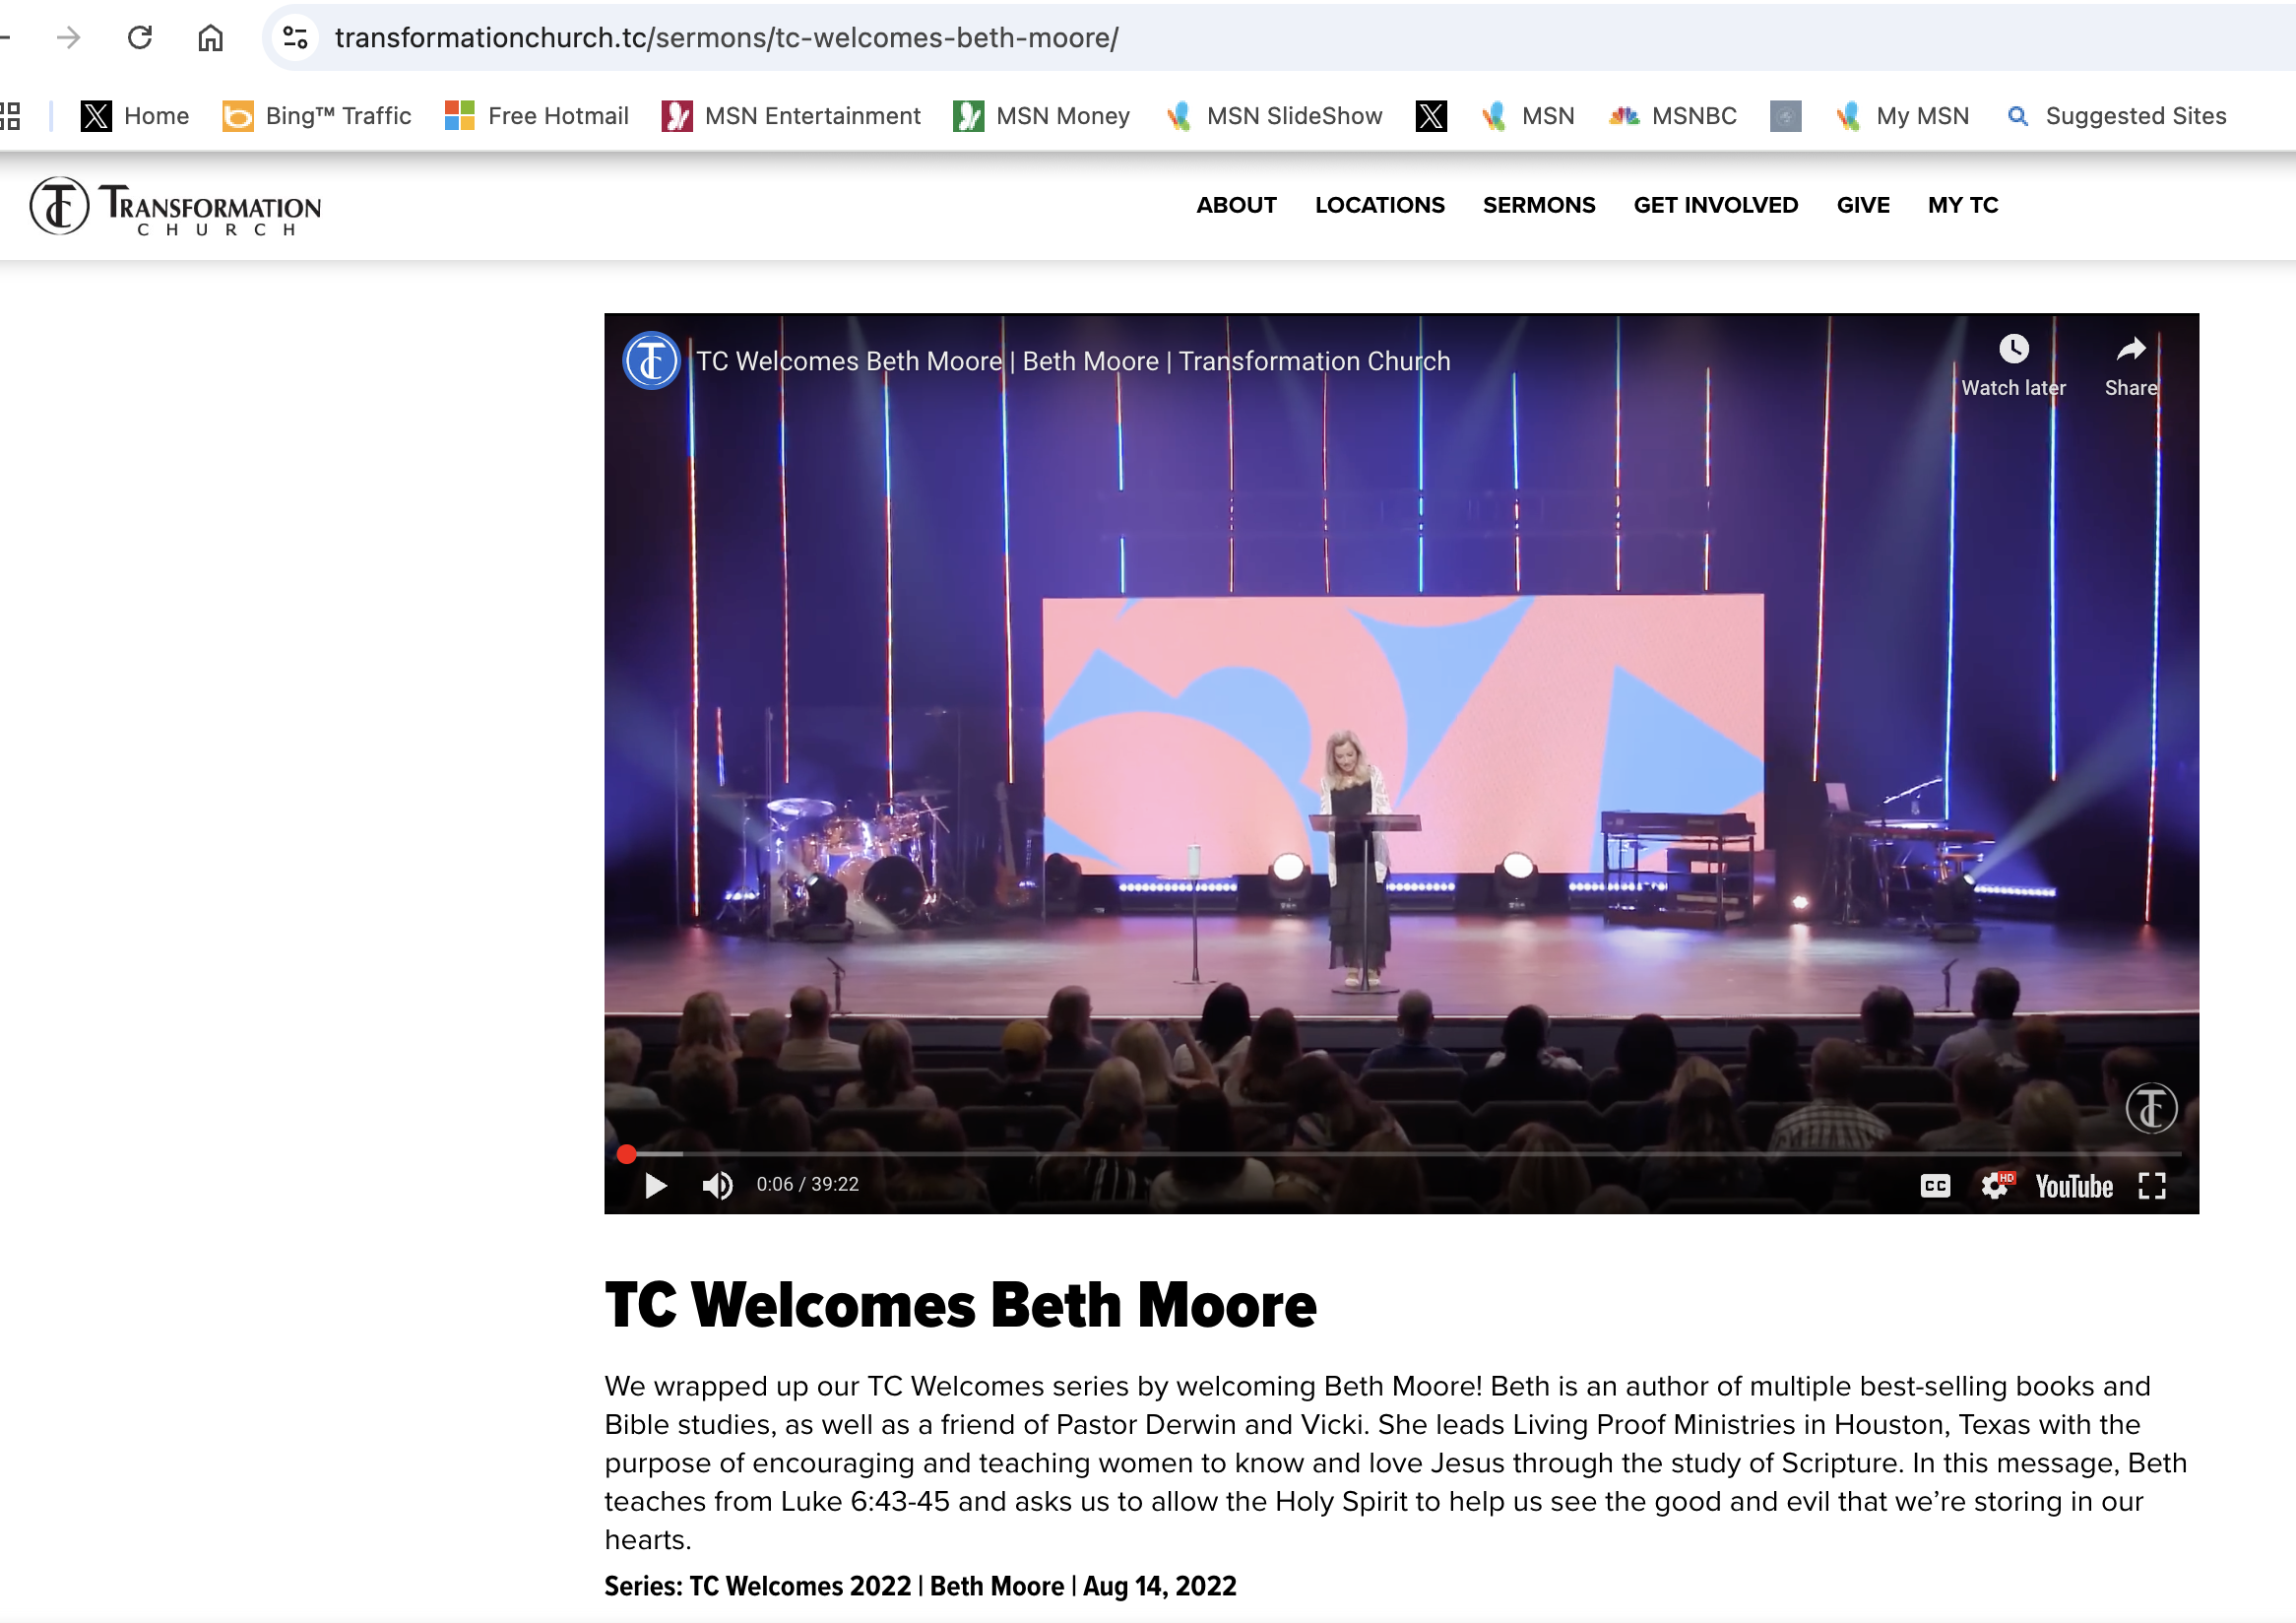Click the GIVE link
This screenshot has height=1623, width=2296.
tap(1862, 205)
